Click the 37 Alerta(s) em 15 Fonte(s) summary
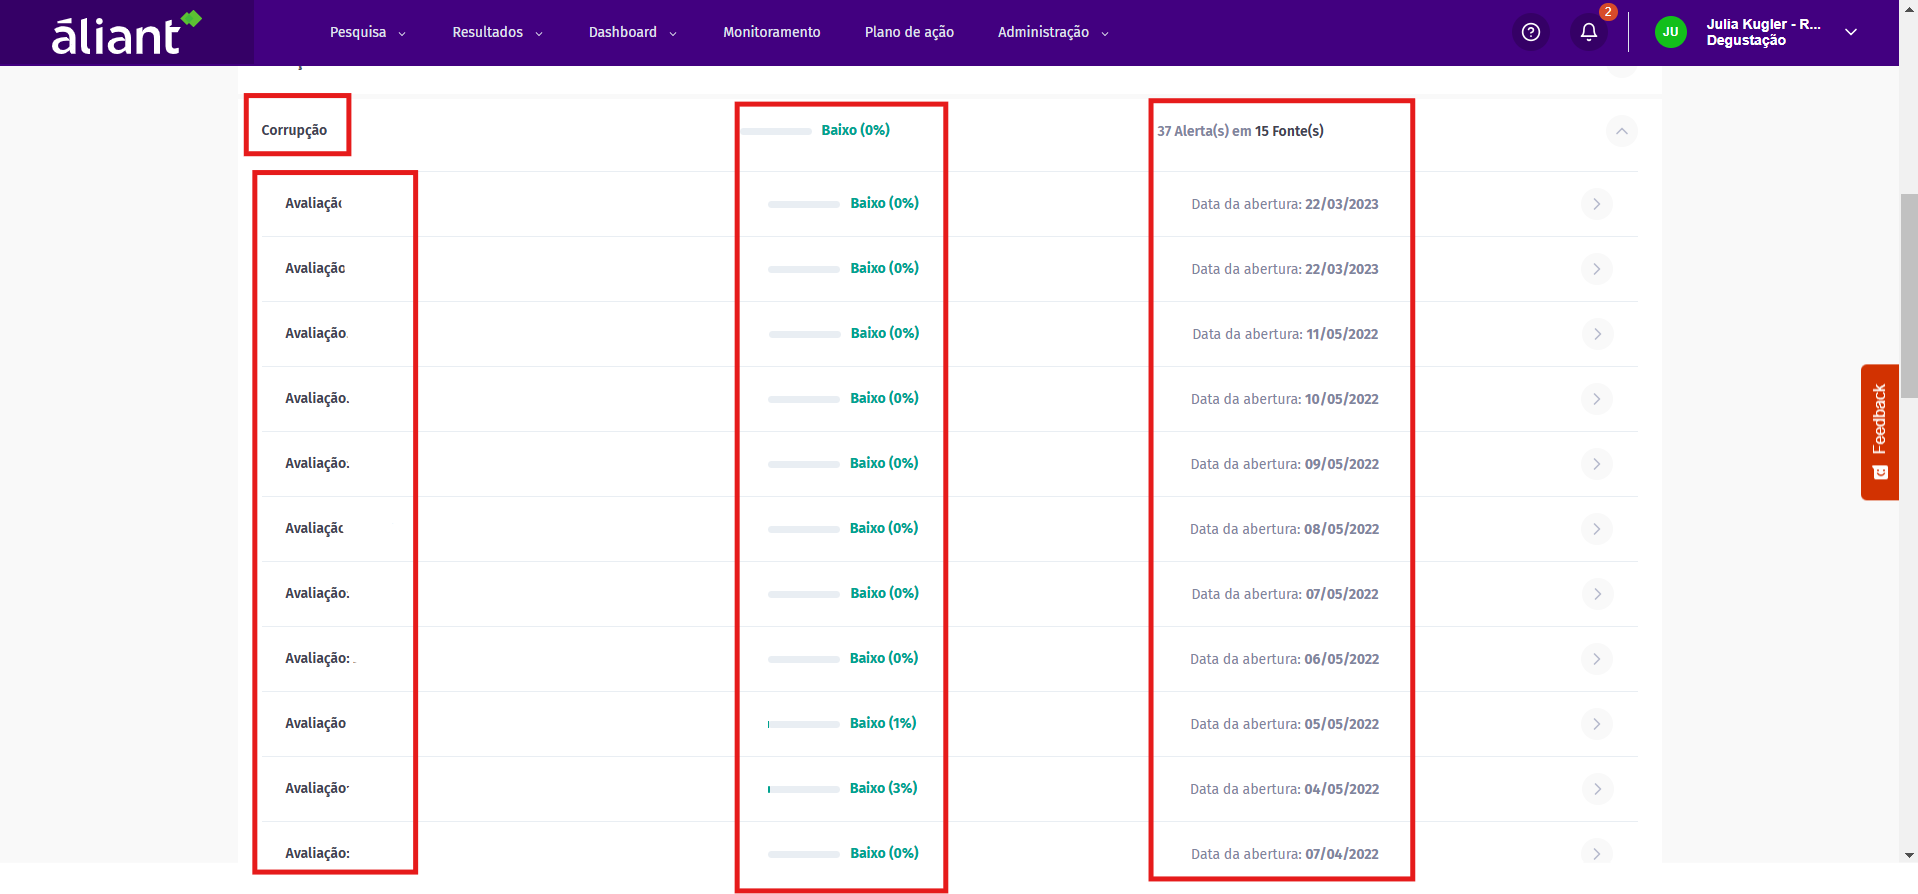 (1240, 131)
